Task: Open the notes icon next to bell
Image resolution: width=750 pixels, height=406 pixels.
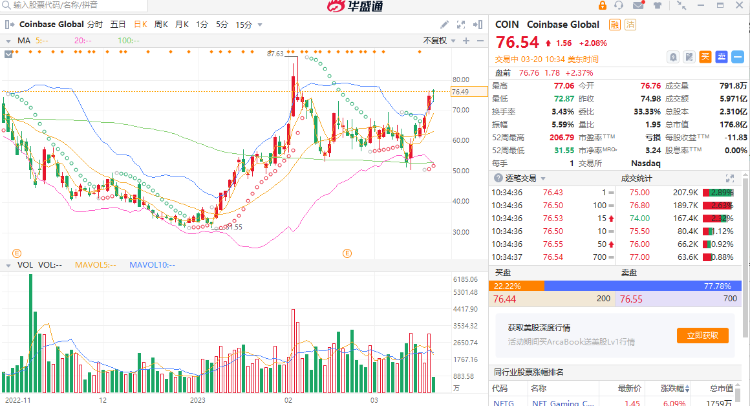Action: tap(689, 57)
